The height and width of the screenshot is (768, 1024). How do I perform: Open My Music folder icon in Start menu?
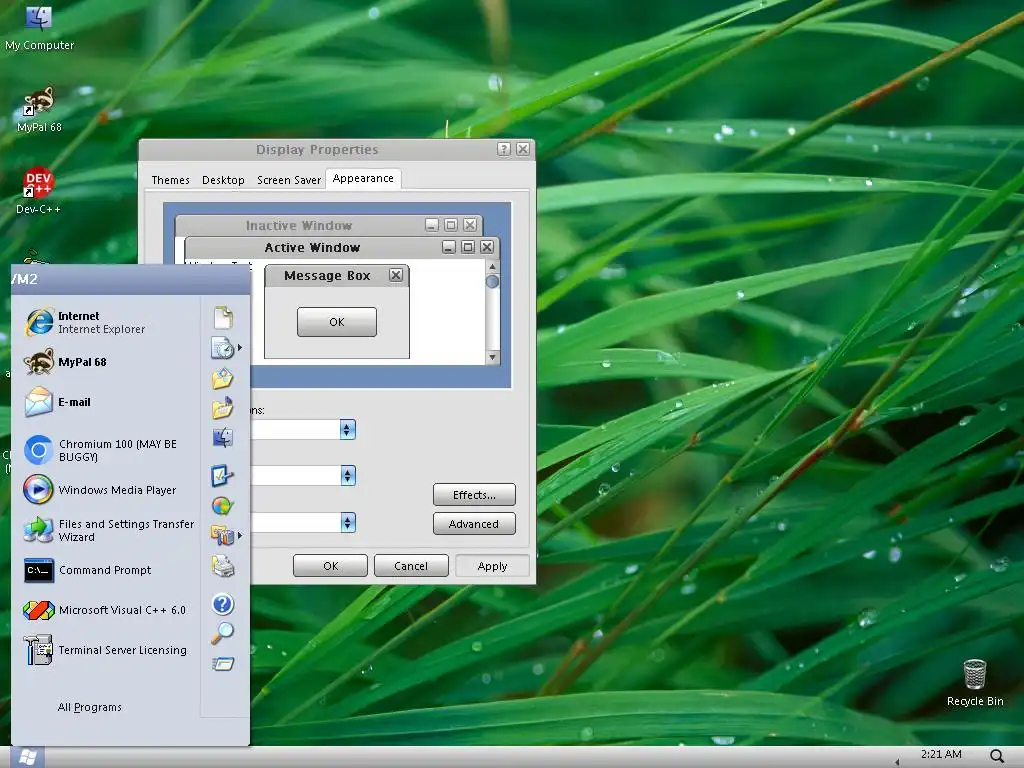click(223, 408)
